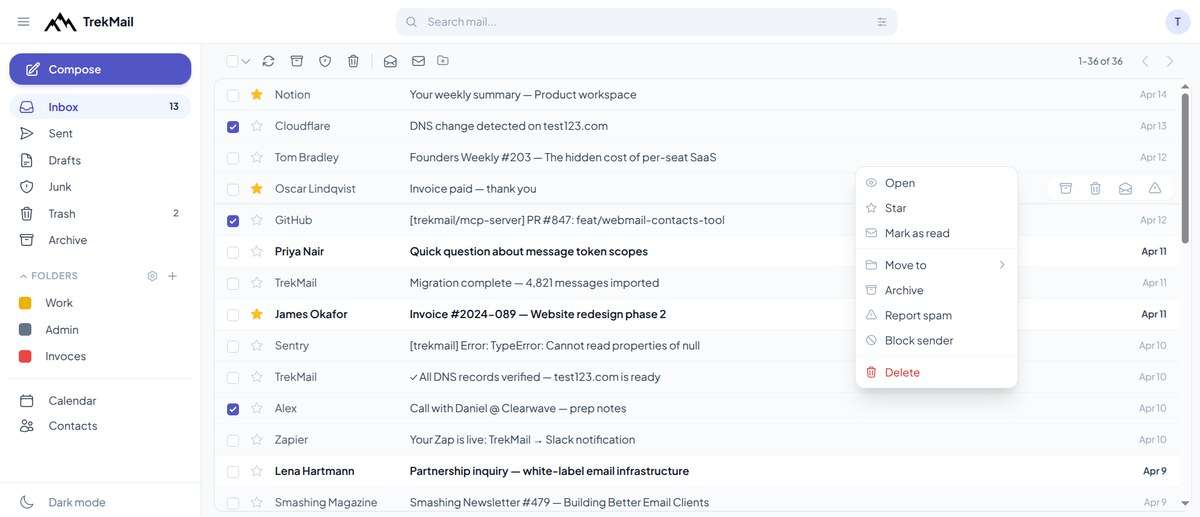Mark selected as read (open envelope) in toolbar
Screen dimensions: 1200x517
pos(390,61)
